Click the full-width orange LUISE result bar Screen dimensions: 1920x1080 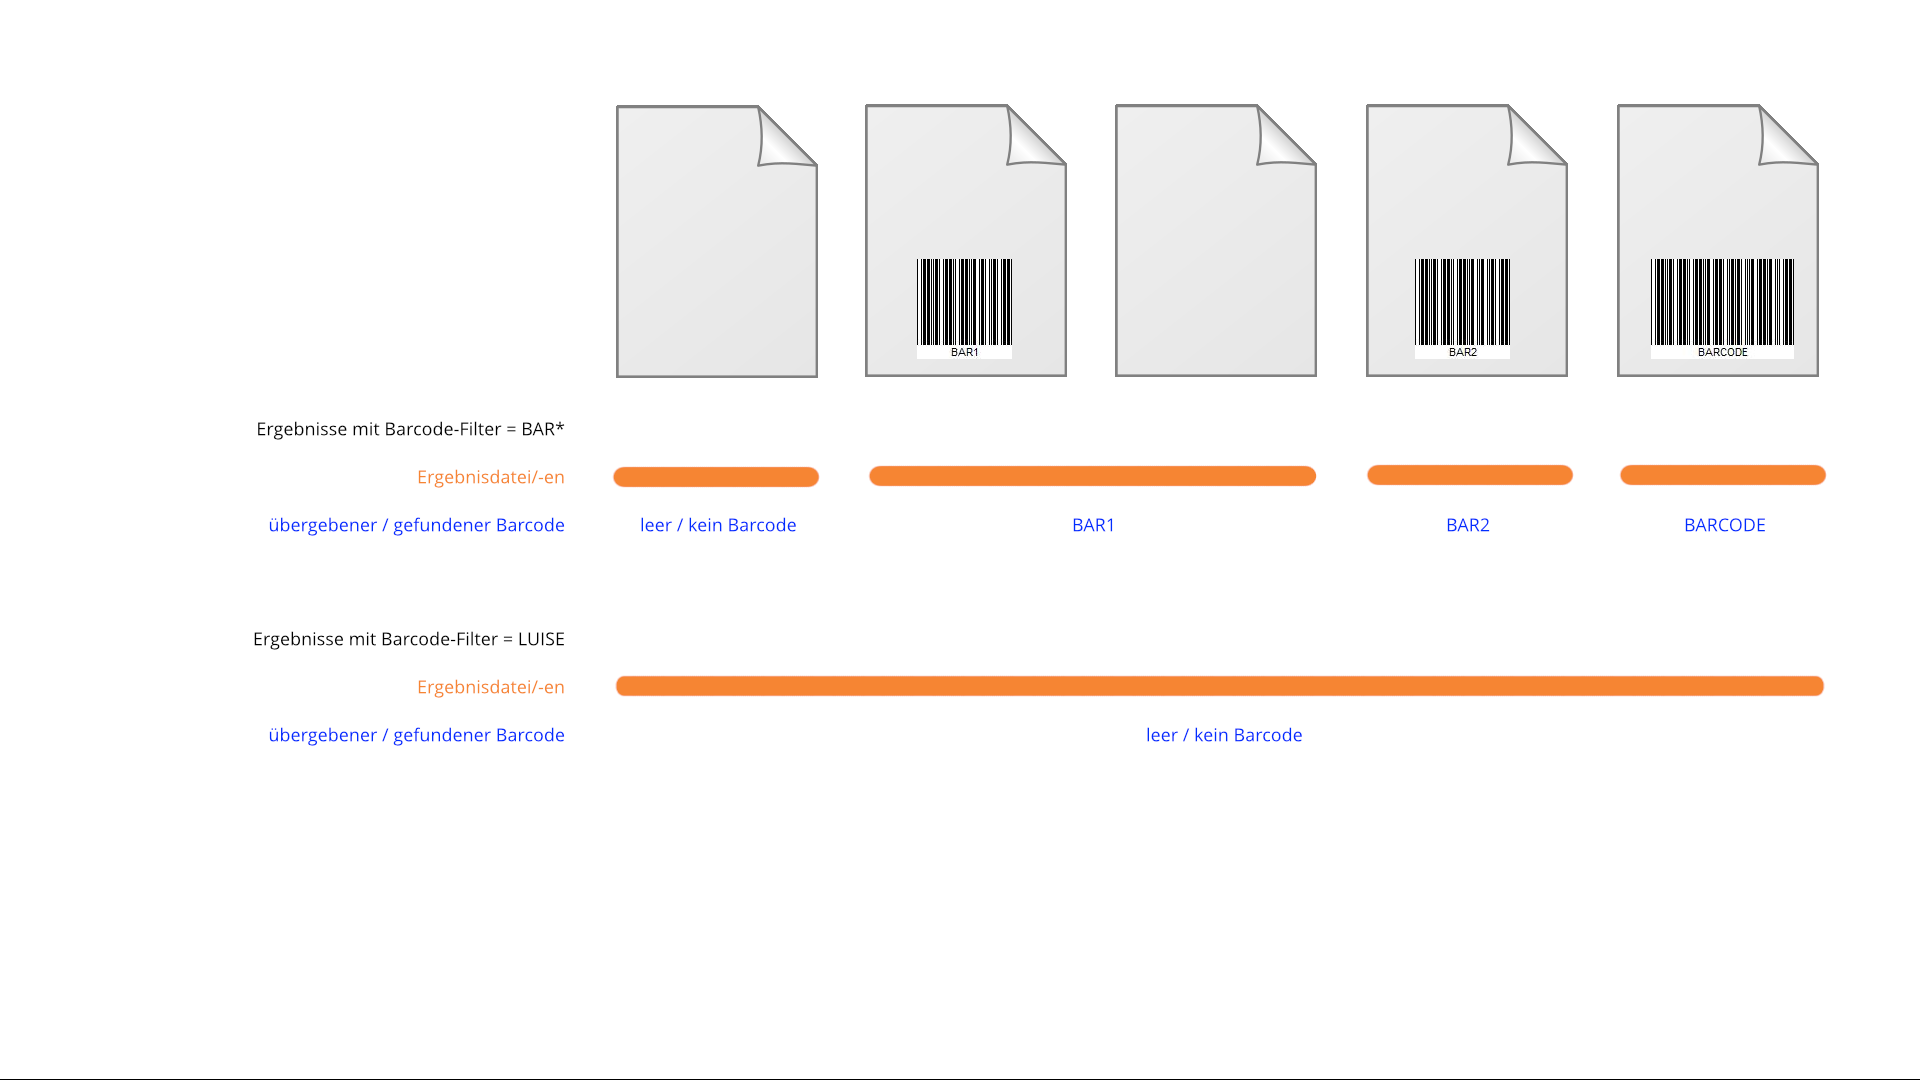pyautogui.click(x=1219, y=686)
